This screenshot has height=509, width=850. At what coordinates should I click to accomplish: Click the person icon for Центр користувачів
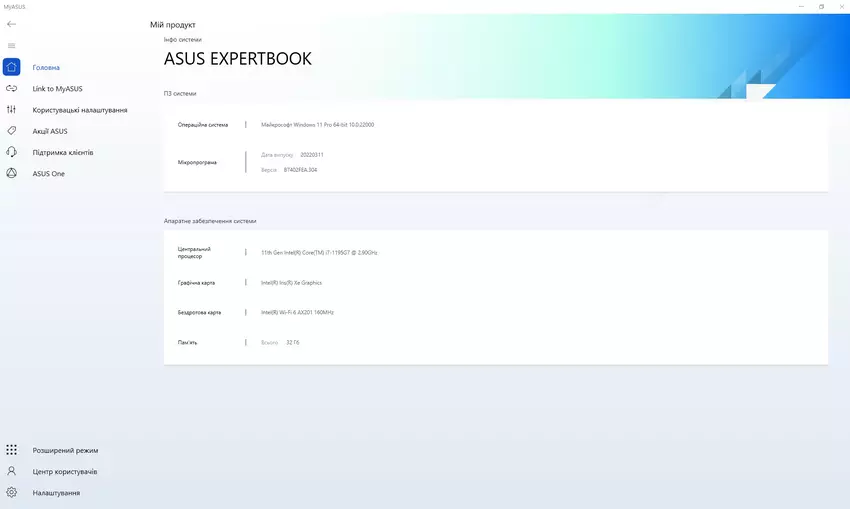click(x=11, y=471)
